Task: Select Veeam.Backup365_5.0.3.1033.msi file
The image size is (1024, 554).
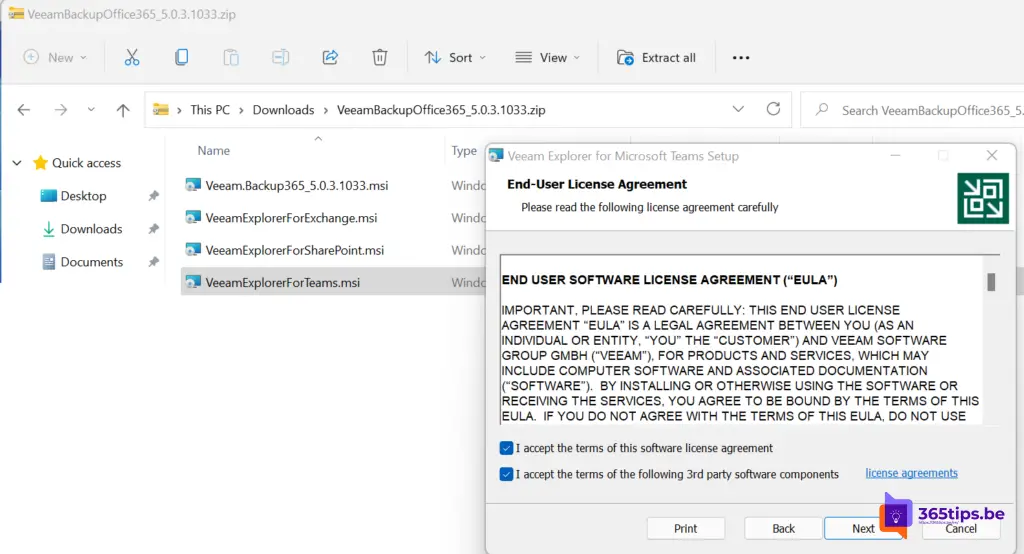Action: click(x=296, y=186)
